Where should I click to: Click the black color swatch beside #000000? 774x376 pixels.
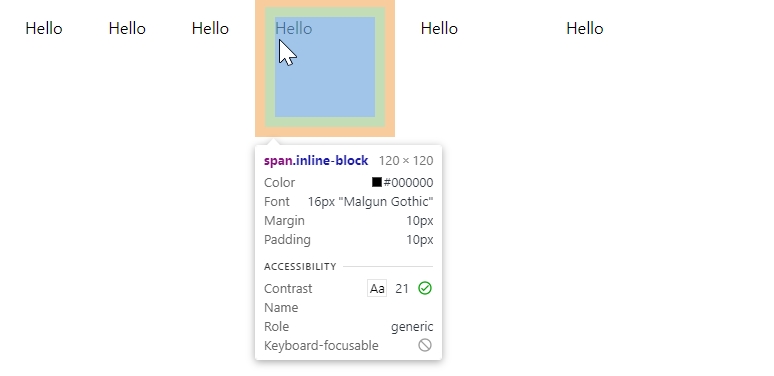click(377, 182)
